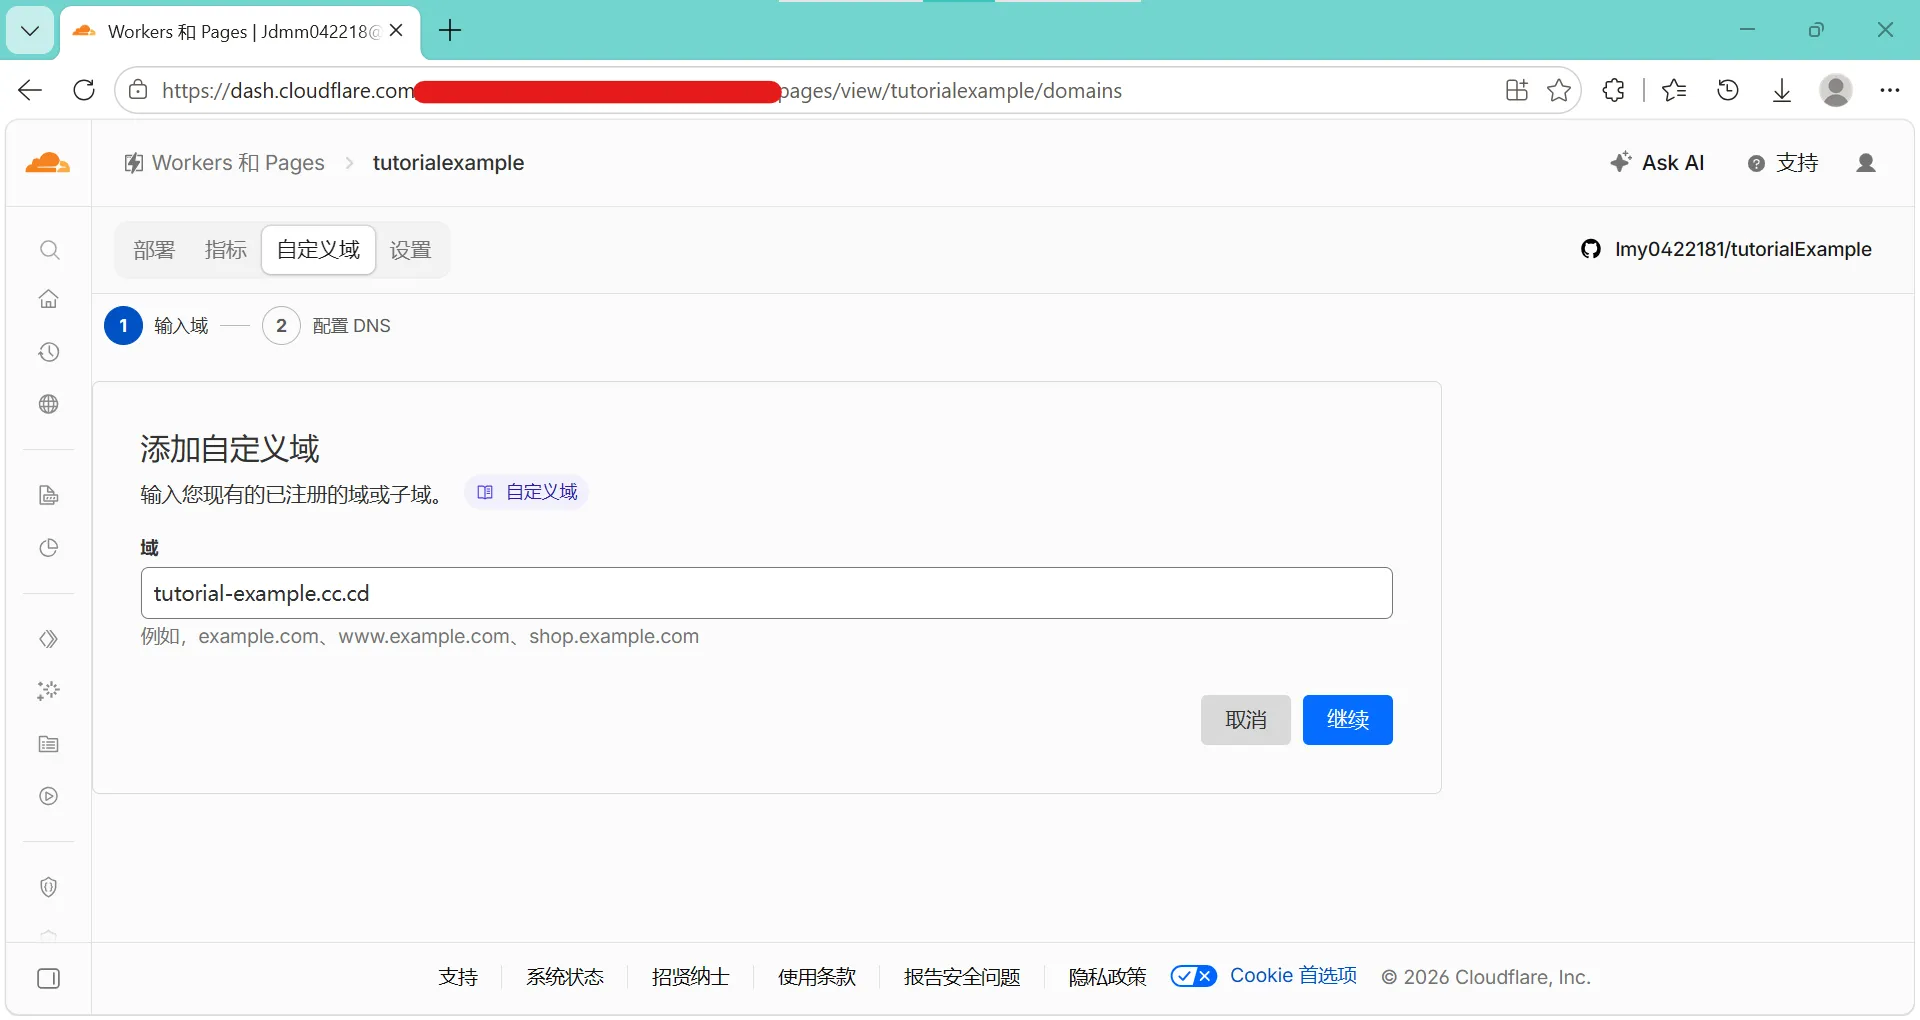Open the 自定义域 documentation link
Screen dimensions: 1920x1020
click(527, 492)
